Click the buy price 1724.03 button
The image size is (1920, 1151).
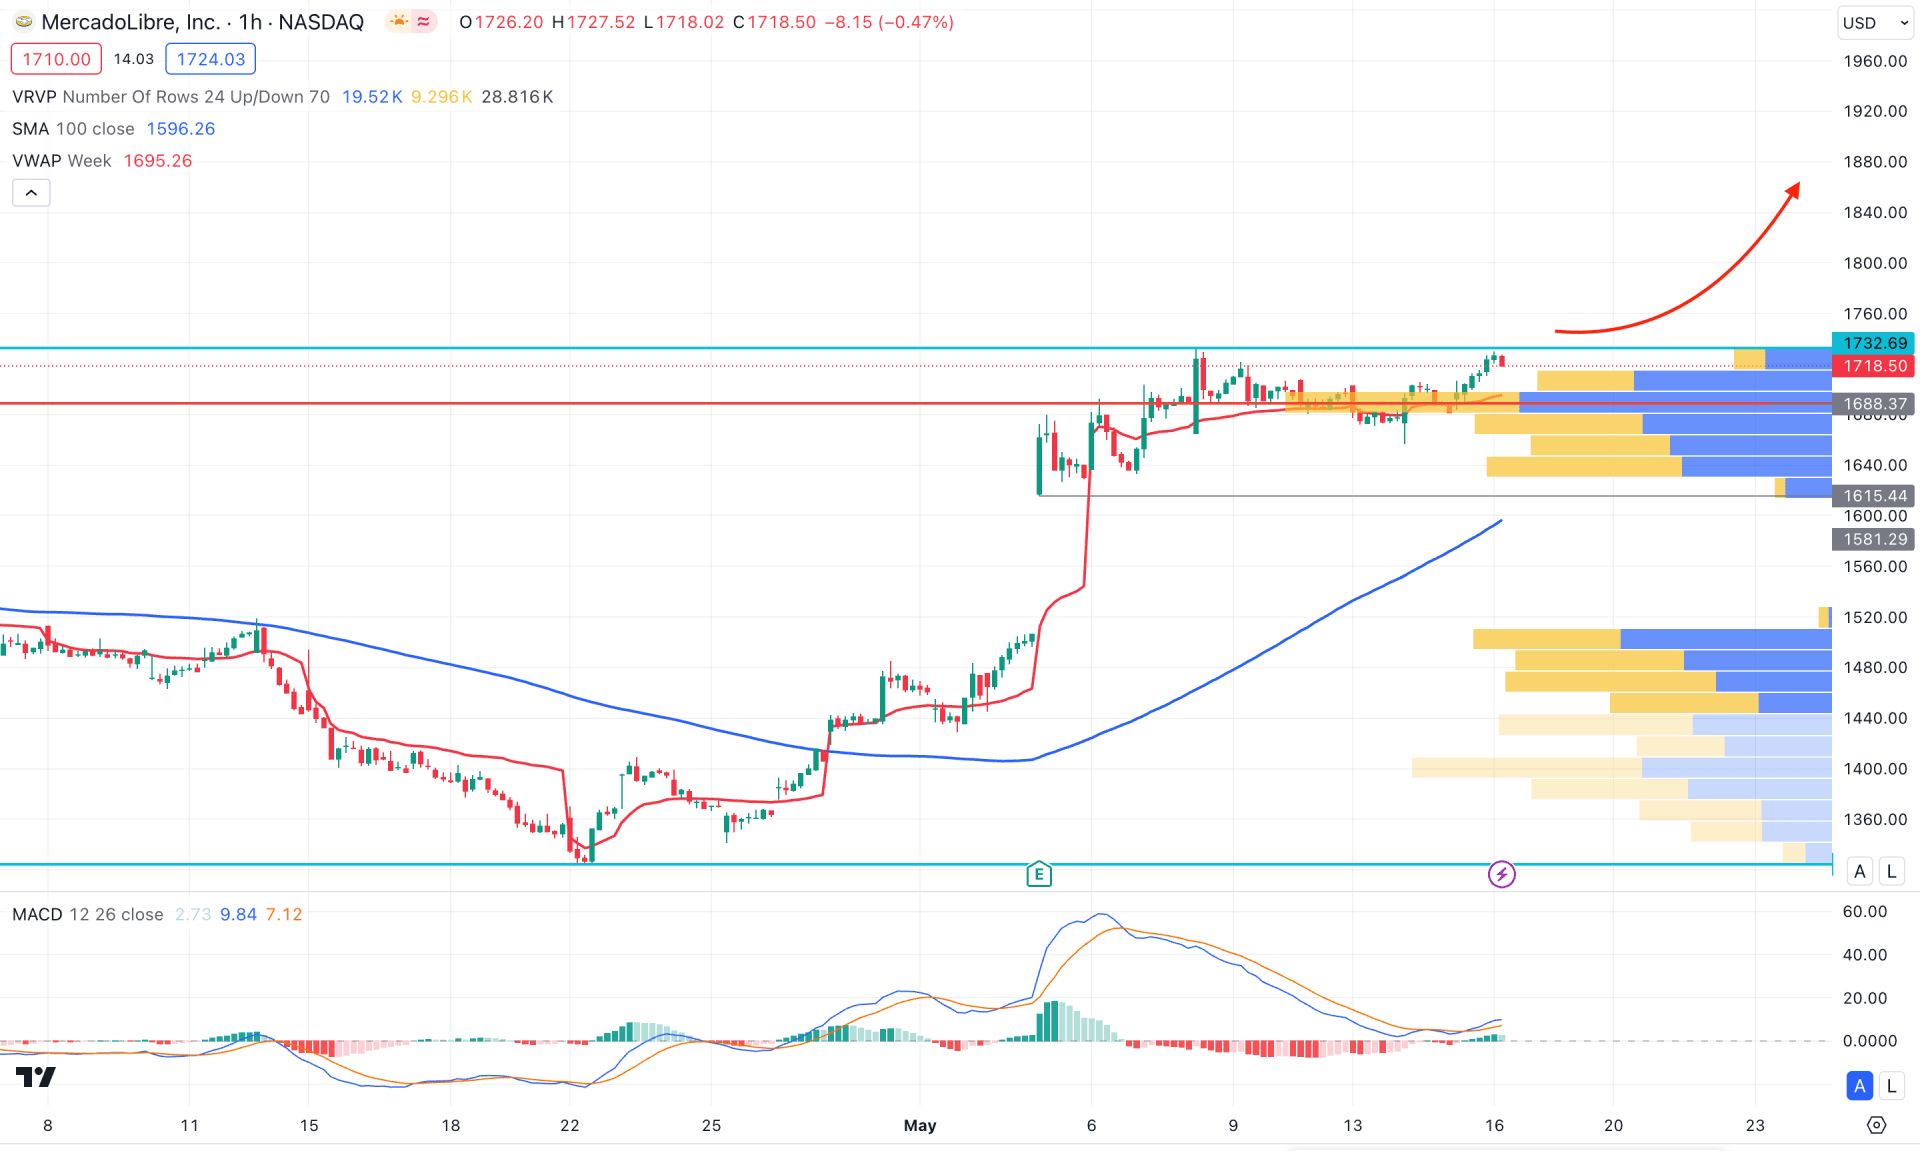tap(210, 59)
